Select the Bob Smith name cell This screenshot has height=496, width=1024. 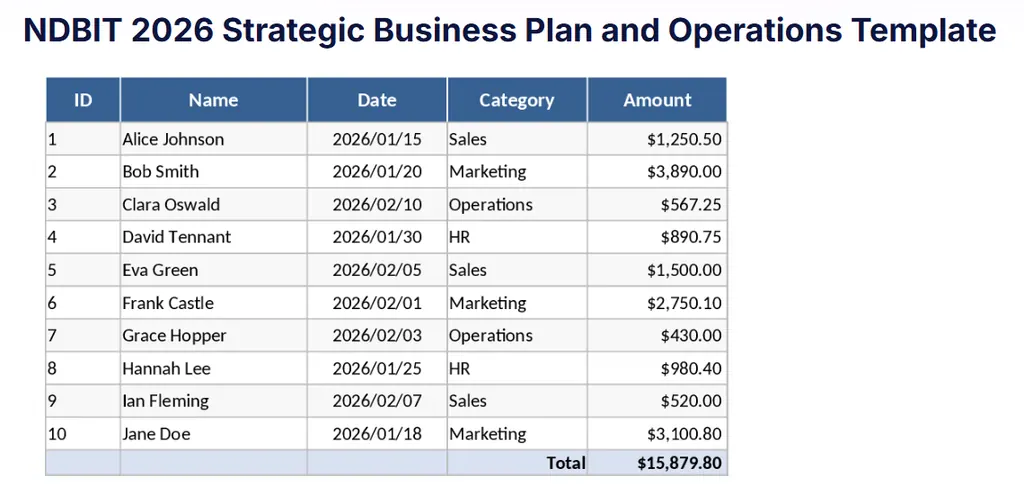(161, 172)
